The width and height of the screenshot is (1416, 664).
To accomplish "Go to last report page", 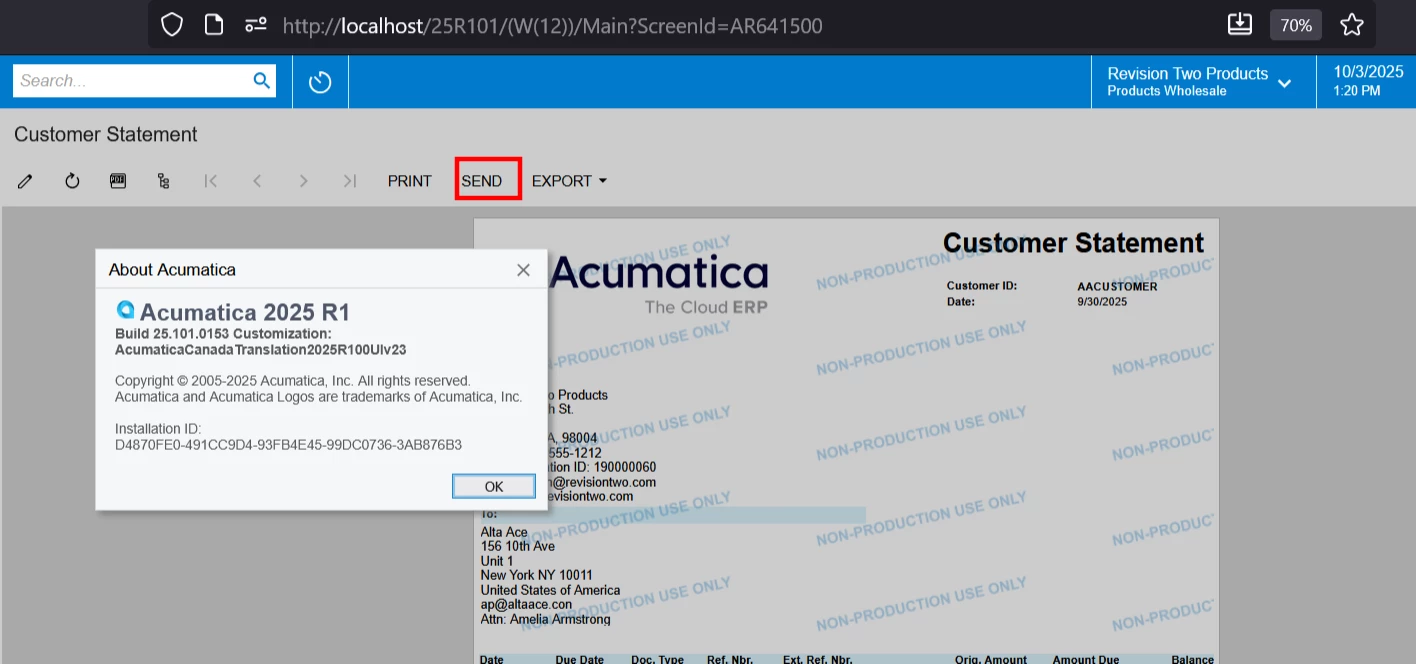I will [349, 181].
